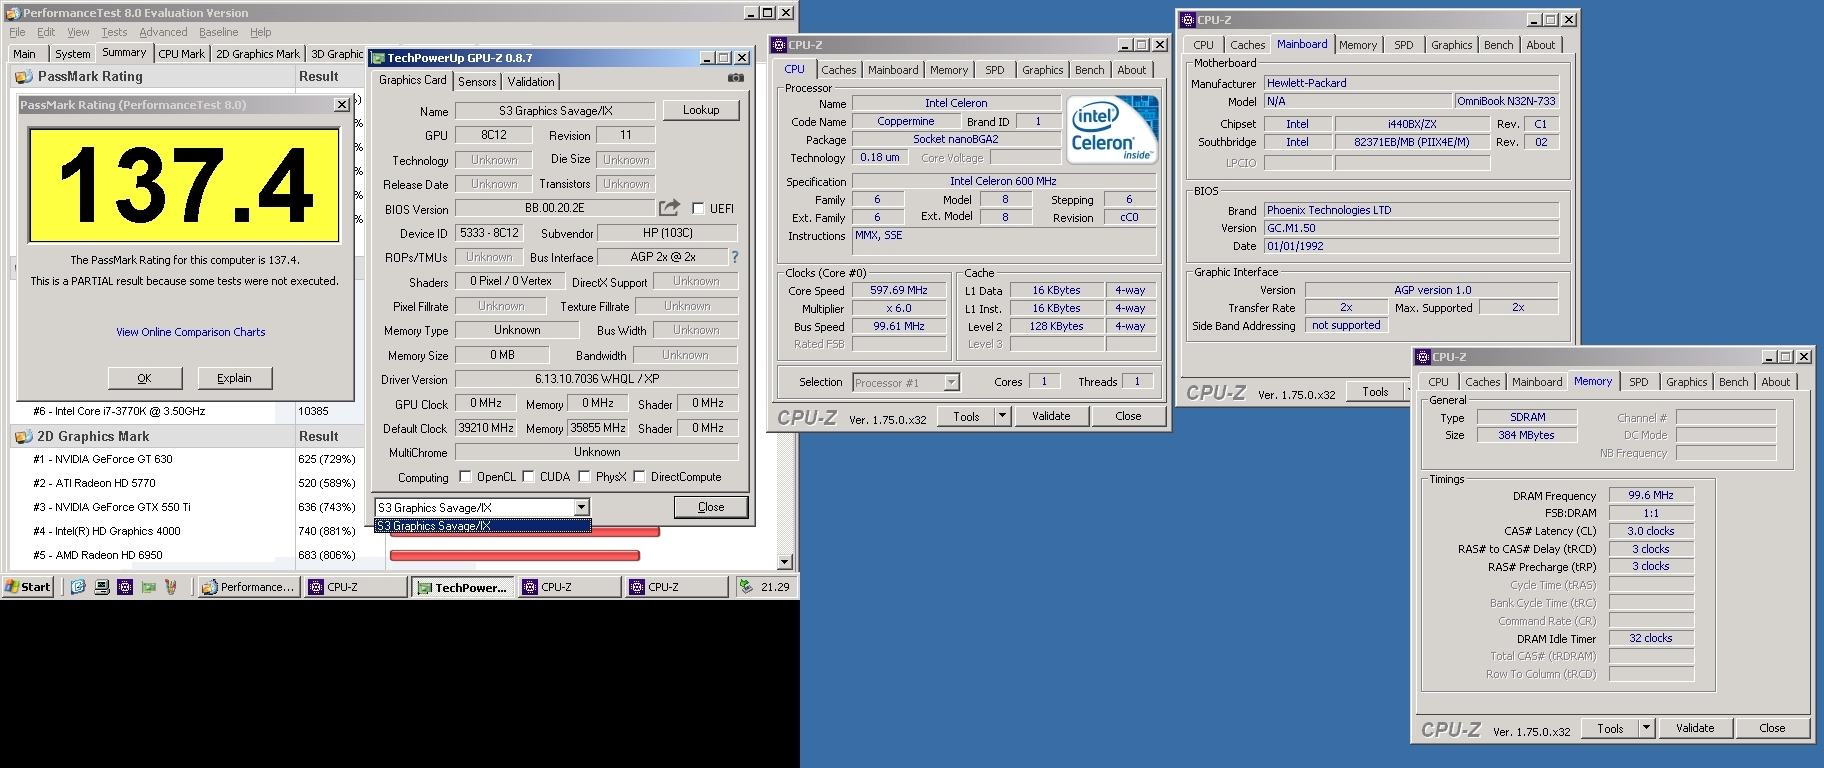Open the GPU selection dropdown in GPU-Z
1824x768 pixels.
click(581, 508)
